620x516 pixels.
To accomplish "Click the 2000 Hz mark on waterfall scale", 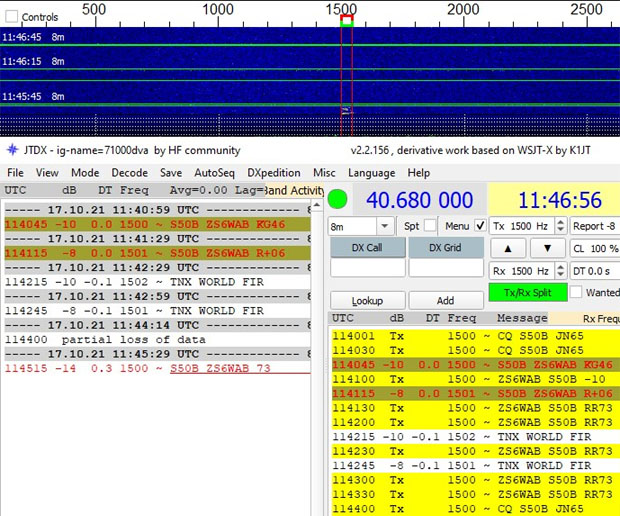I will tap(463, 9).
